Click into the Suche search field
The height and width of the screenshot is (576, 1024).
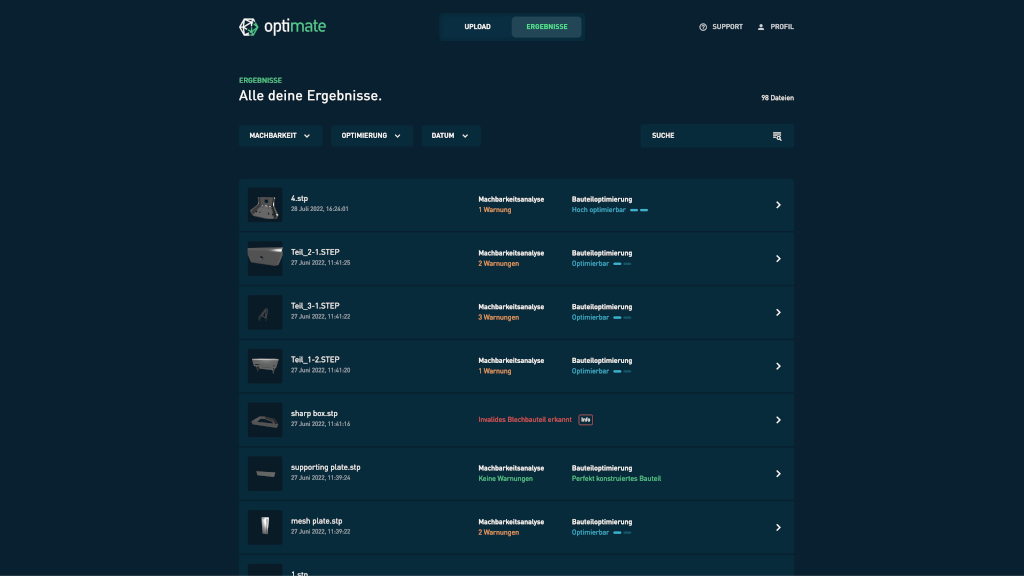click(717, 136)
